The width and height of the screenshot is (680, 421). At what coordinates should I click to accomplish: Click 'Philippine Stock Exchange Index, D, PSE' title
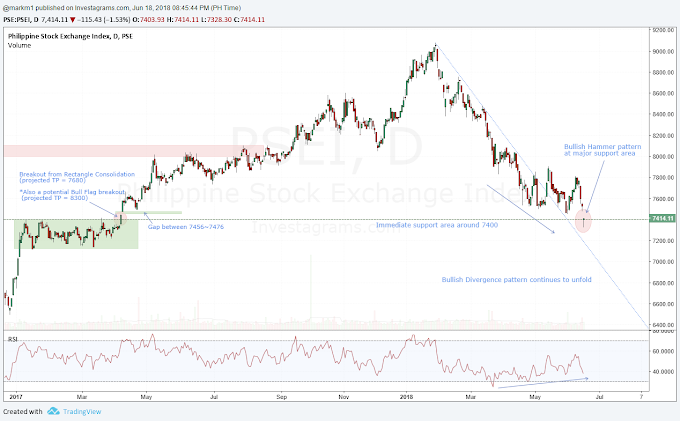(x=70, y=36)
